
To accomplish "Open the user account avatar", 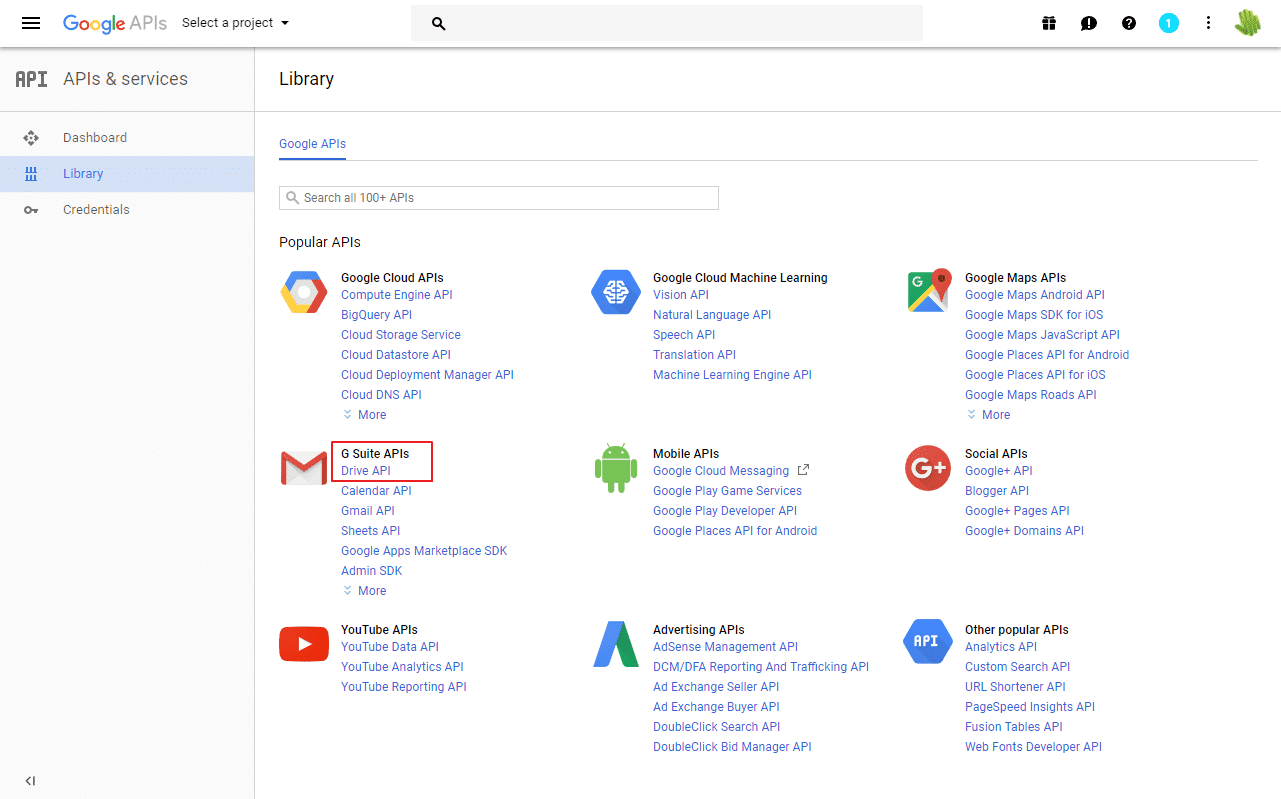I will pyautogui.click(x=1248, y=23).
